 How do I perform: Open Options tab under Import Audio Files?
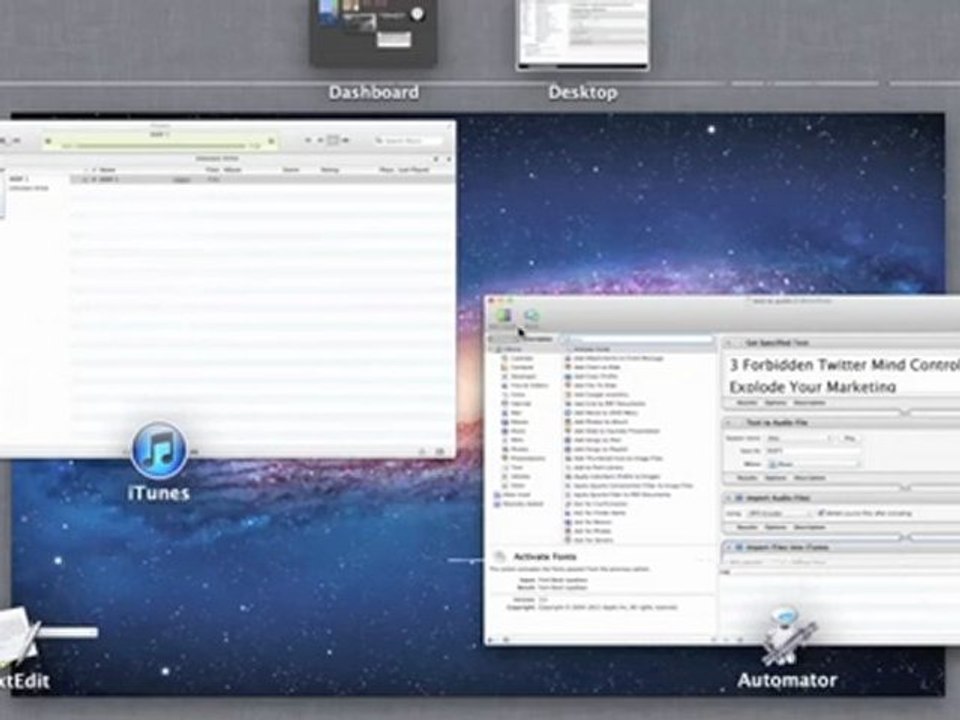tap(774, 527)
